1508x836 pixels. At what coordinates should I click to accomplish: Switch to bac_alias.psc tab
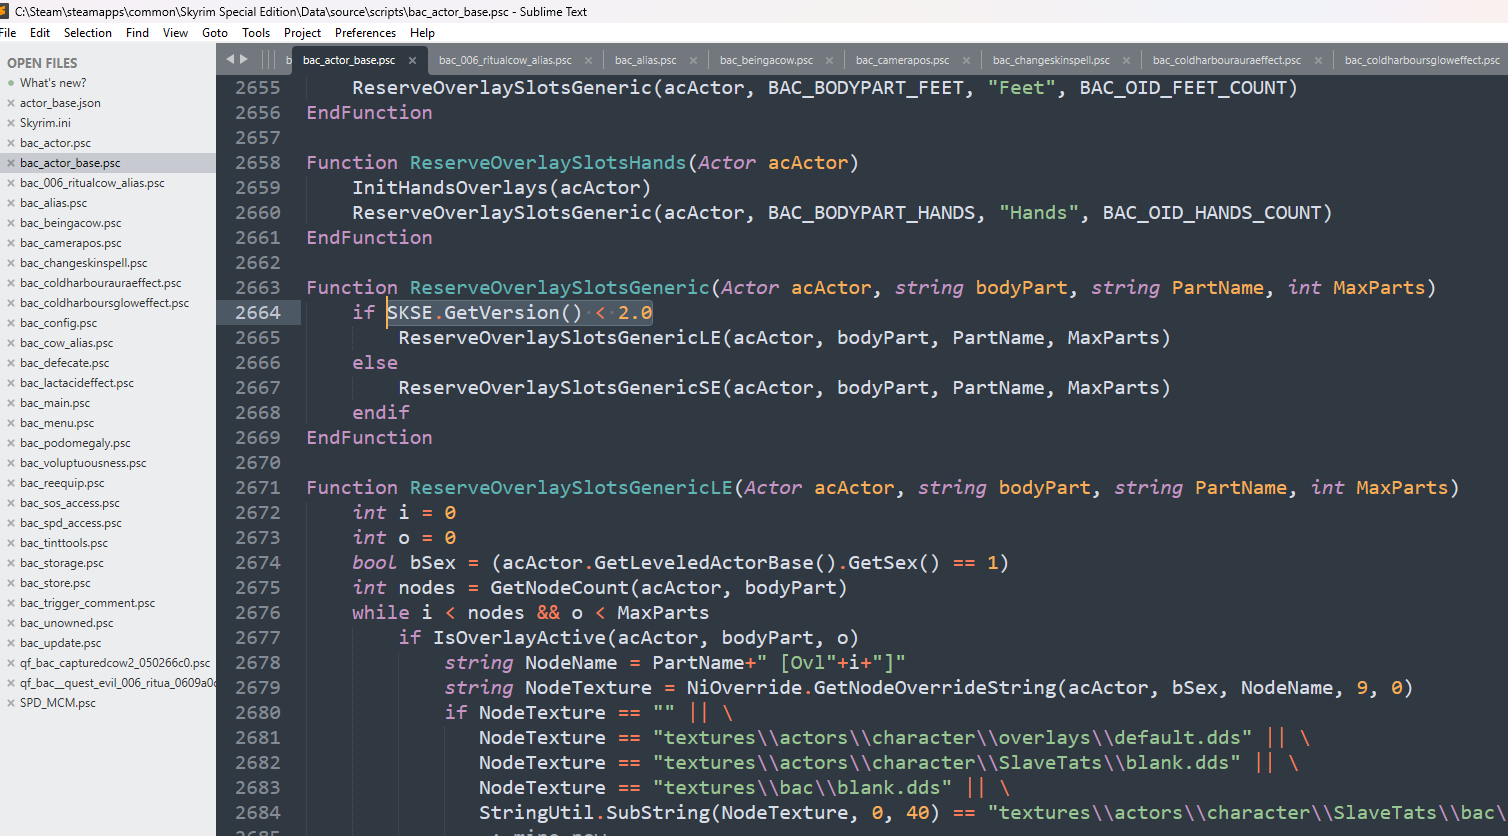[646, 60]
